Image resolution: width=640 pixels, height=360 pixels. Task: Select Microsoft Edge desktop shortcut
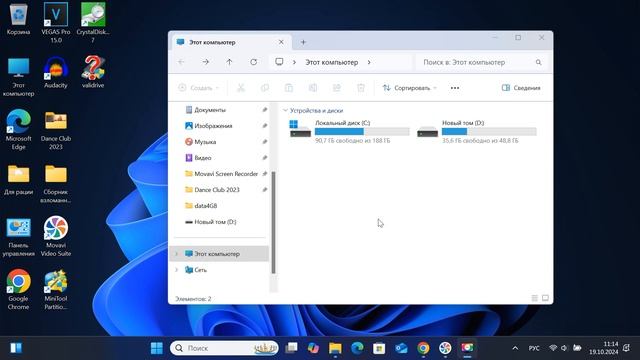18,129
